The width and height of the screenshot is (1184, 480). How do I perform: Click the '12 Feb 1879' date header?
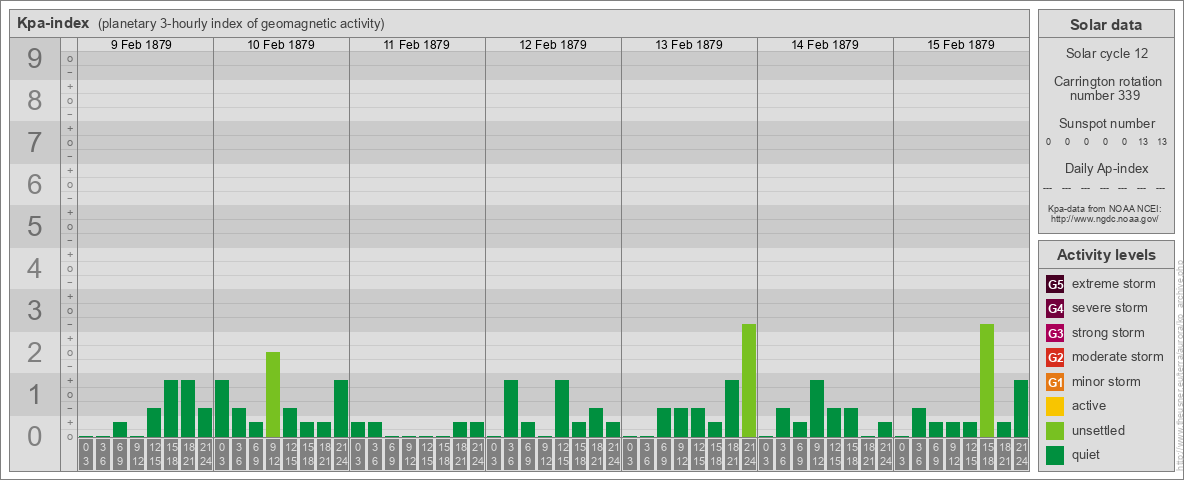pos(553,45)
